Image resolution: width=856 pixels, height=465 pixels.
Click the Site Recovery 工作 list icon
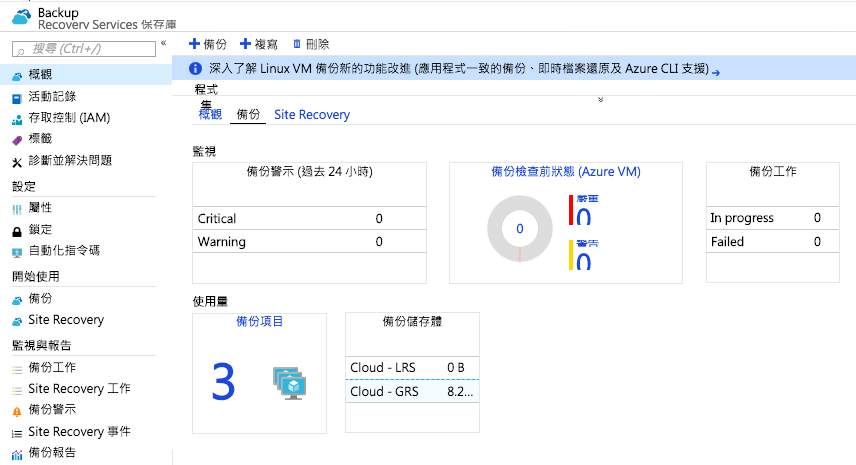(x=17, y=391)
